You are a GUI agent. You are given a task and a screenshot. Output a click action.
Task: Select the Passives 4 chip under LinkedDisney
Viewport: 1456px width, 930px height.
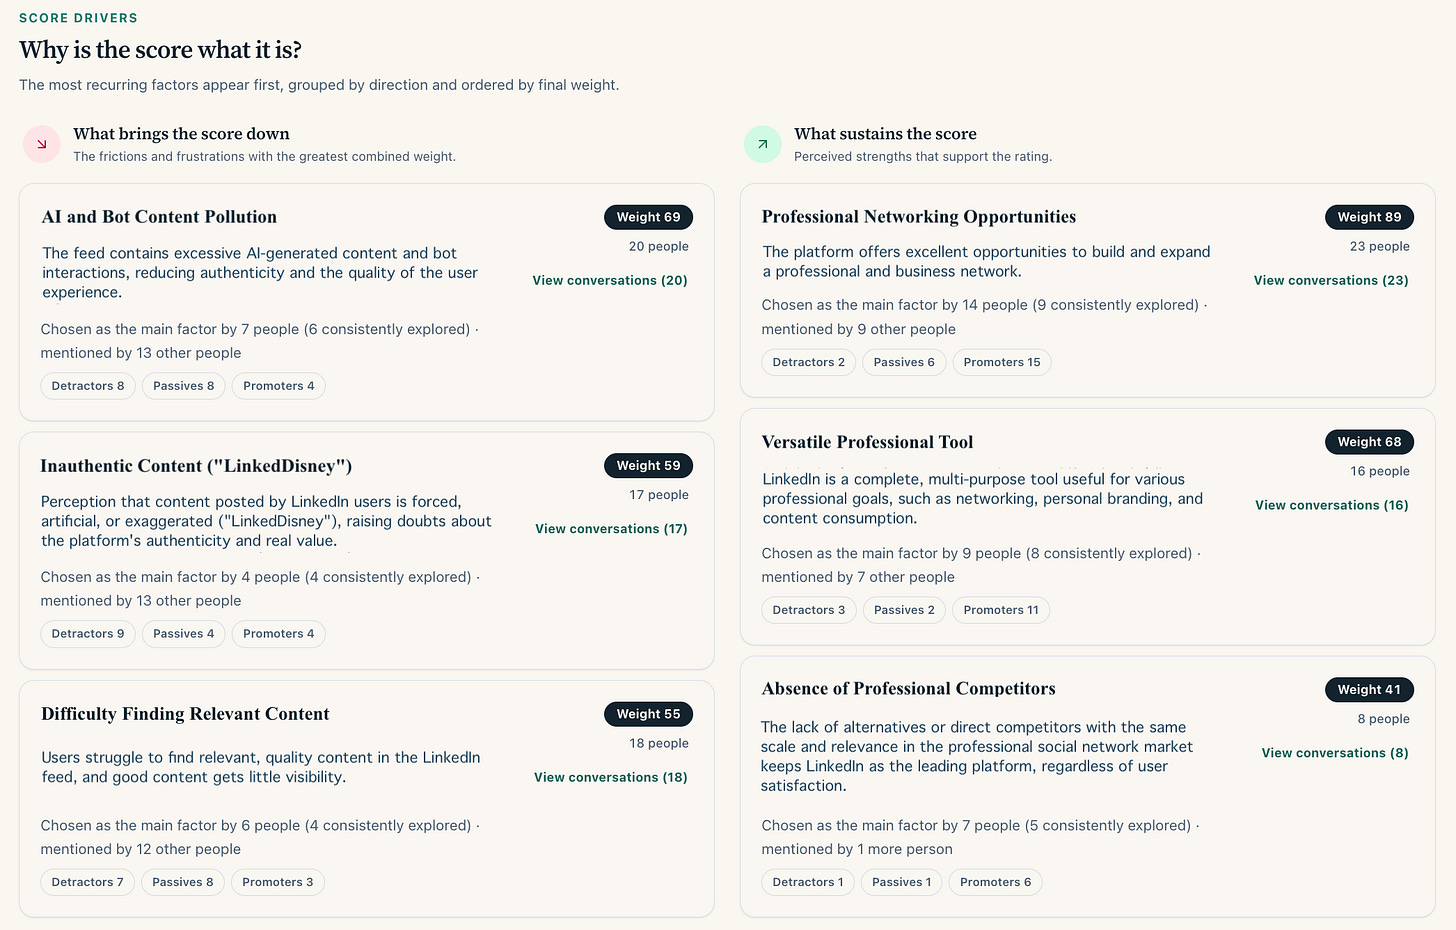point(183,634)
